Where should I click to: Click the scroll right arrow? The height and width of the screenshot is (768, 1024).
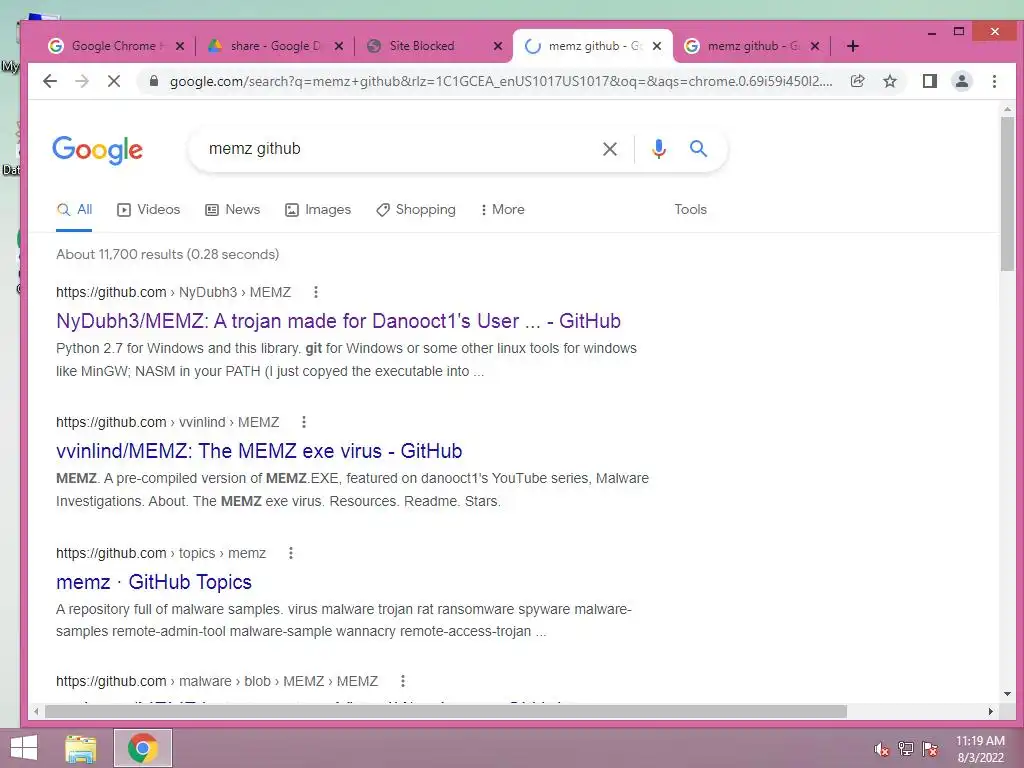[991, 711]
